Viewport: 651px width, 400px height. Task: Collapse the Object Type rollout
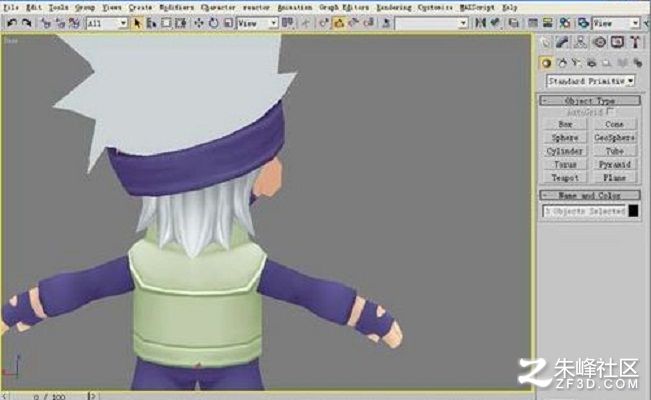click(x=590, y=101)
